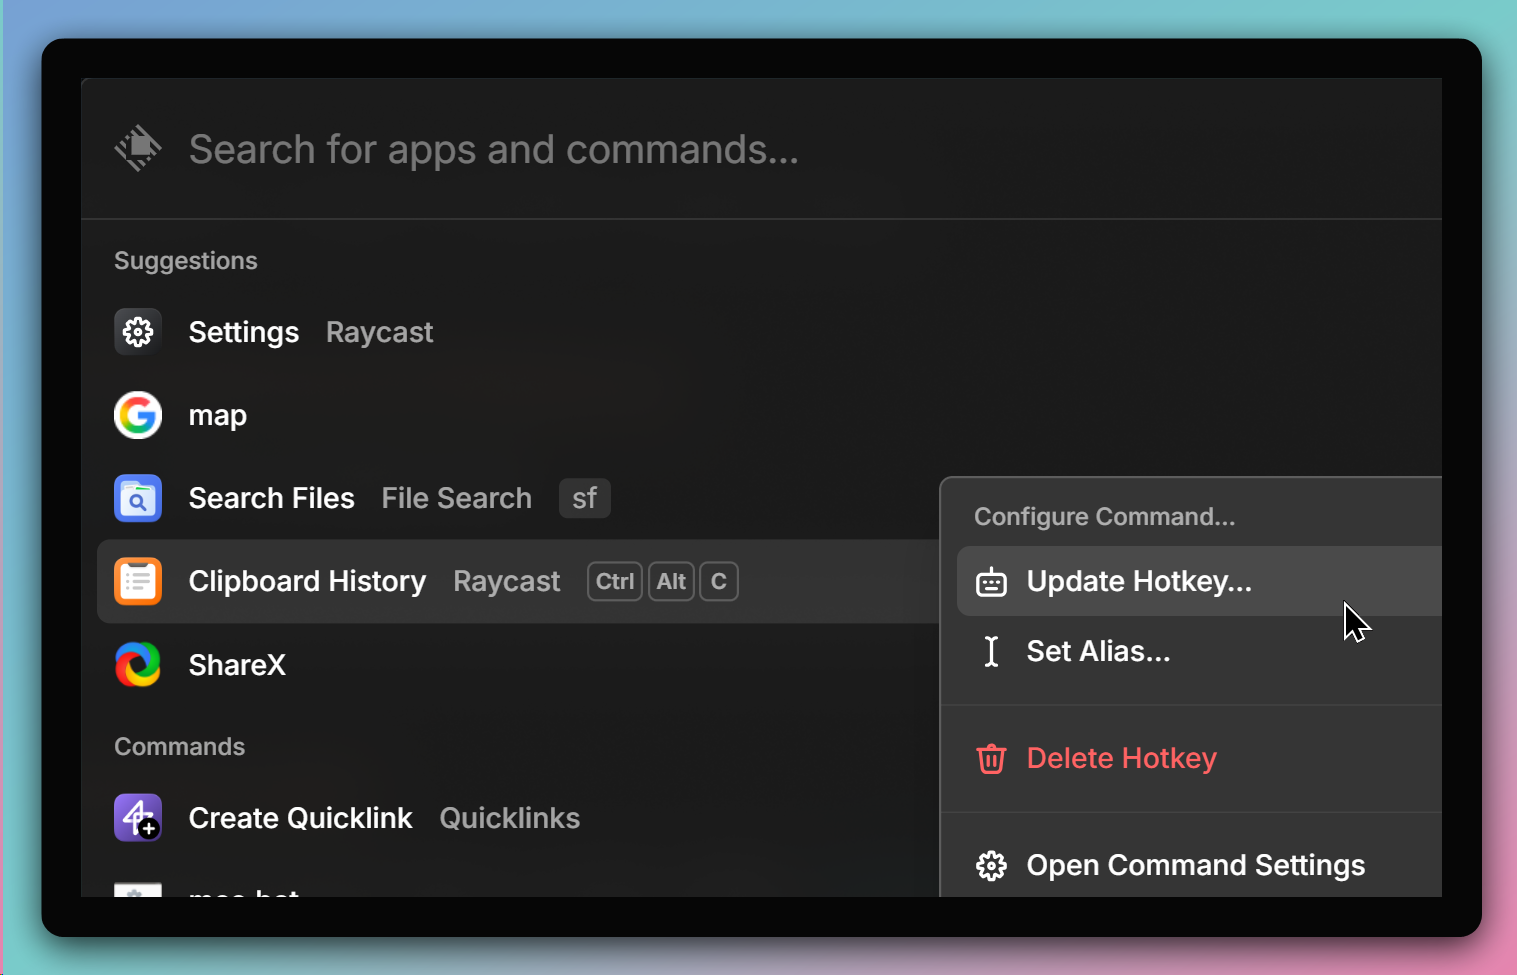Click the red trash icon for Delete Hotkey
1517x975 pixels.
(x=991, y=758)
